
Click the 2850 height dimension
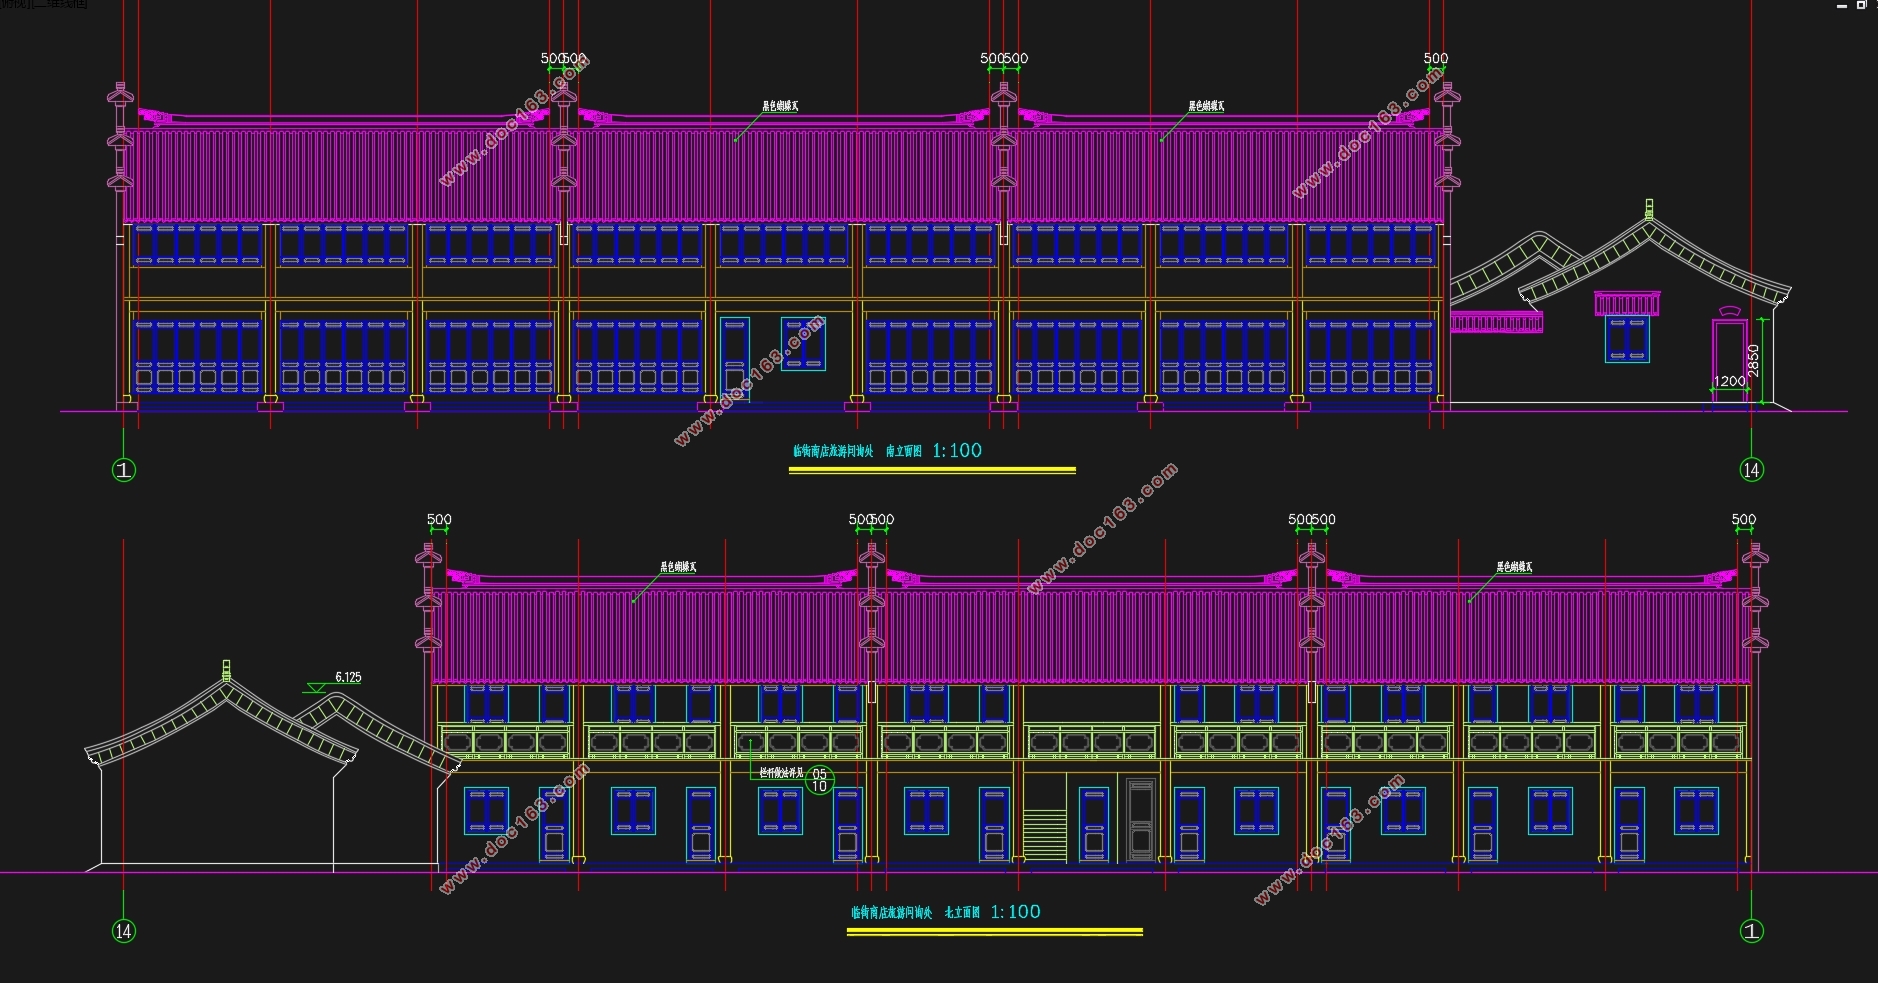(1752, 361)
